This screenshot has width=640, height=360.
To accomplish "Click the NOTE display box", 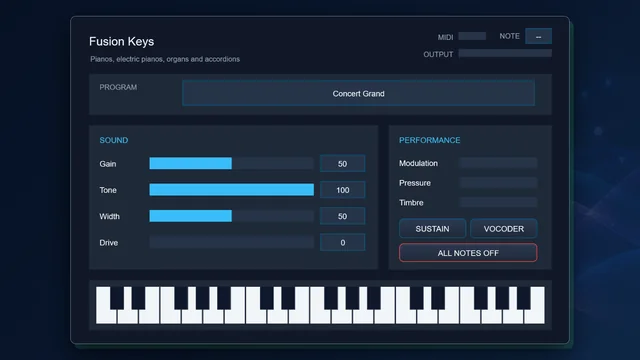I will [538, 36].
